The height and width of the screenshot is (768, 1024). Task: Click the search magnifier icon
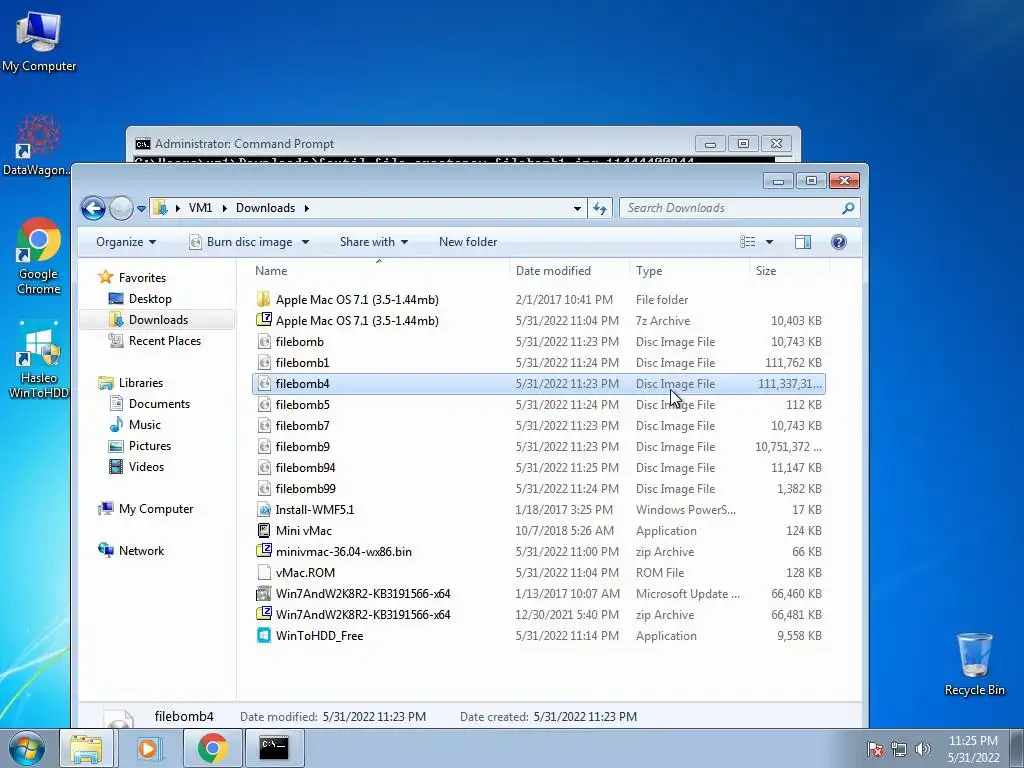pyautogui.click(x=848, y=208)
